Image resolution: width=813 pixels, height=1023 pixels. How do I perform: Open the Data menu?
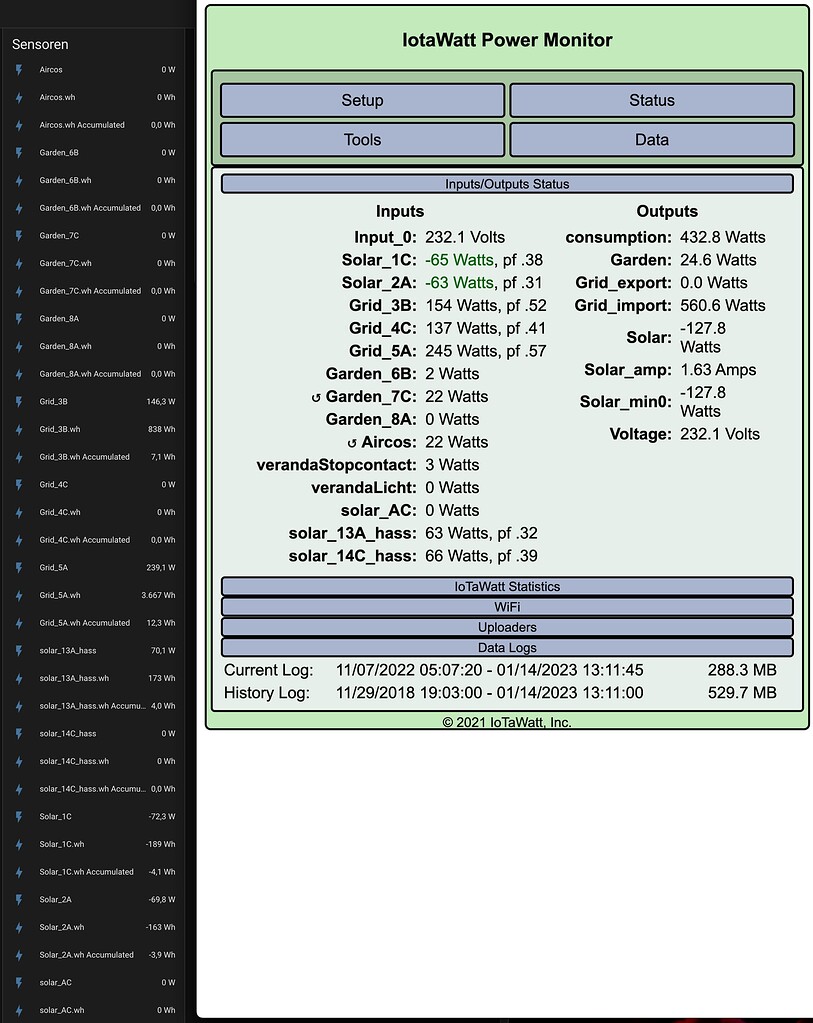(x=651, y=140)
